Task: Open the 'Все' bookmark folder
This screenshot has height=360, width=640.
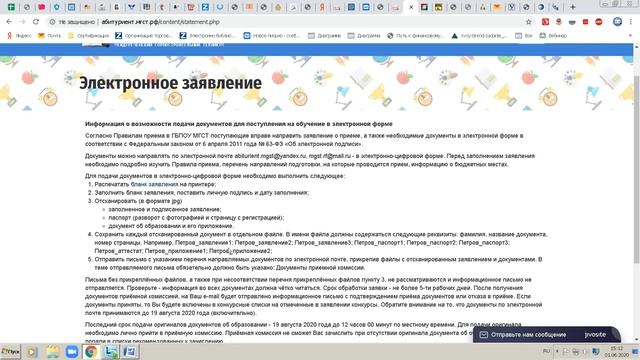Action: tap(524, 36)
